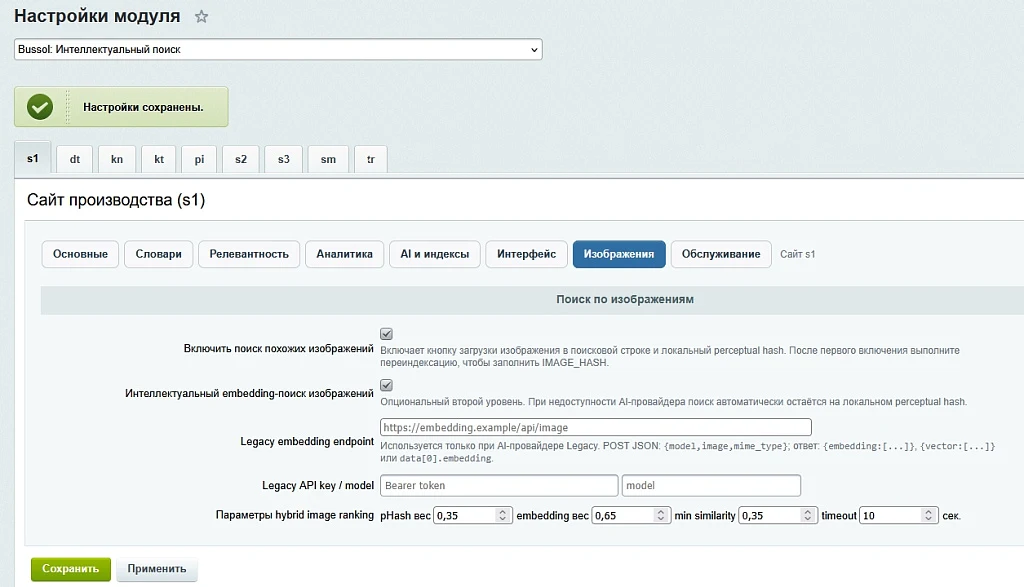1024x587 pixels.
Task: Click the green checkmark success icon
Action: [40, 107]
